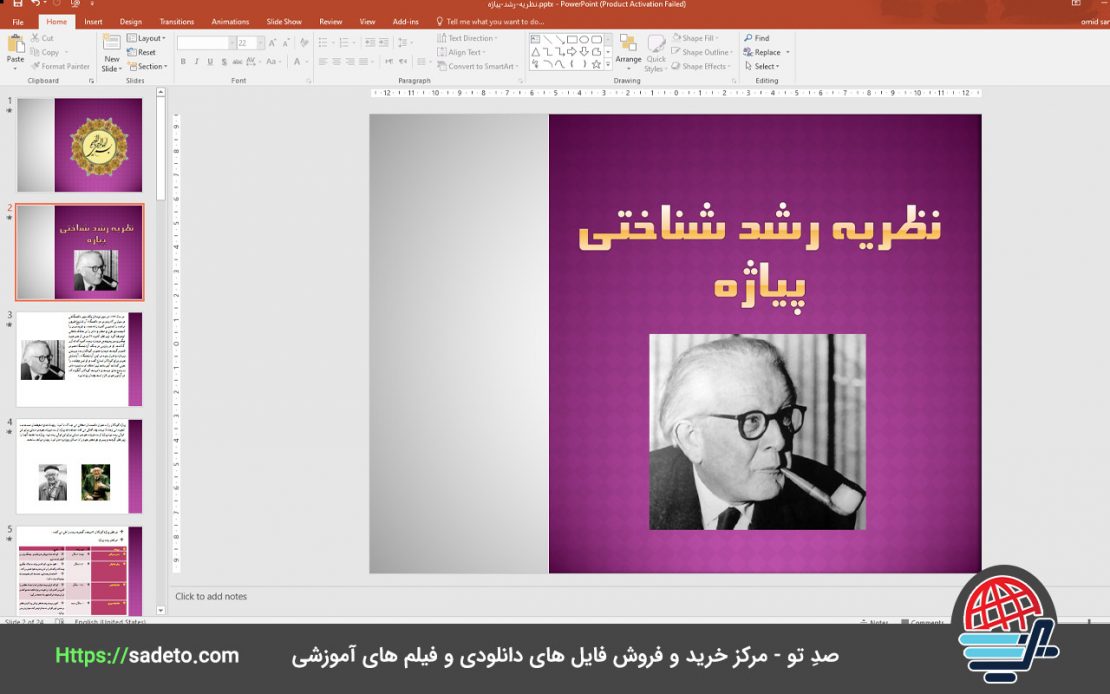Select the Star shape in shapes gallery
Viewport: 1110px width, 694px height.
596,64
